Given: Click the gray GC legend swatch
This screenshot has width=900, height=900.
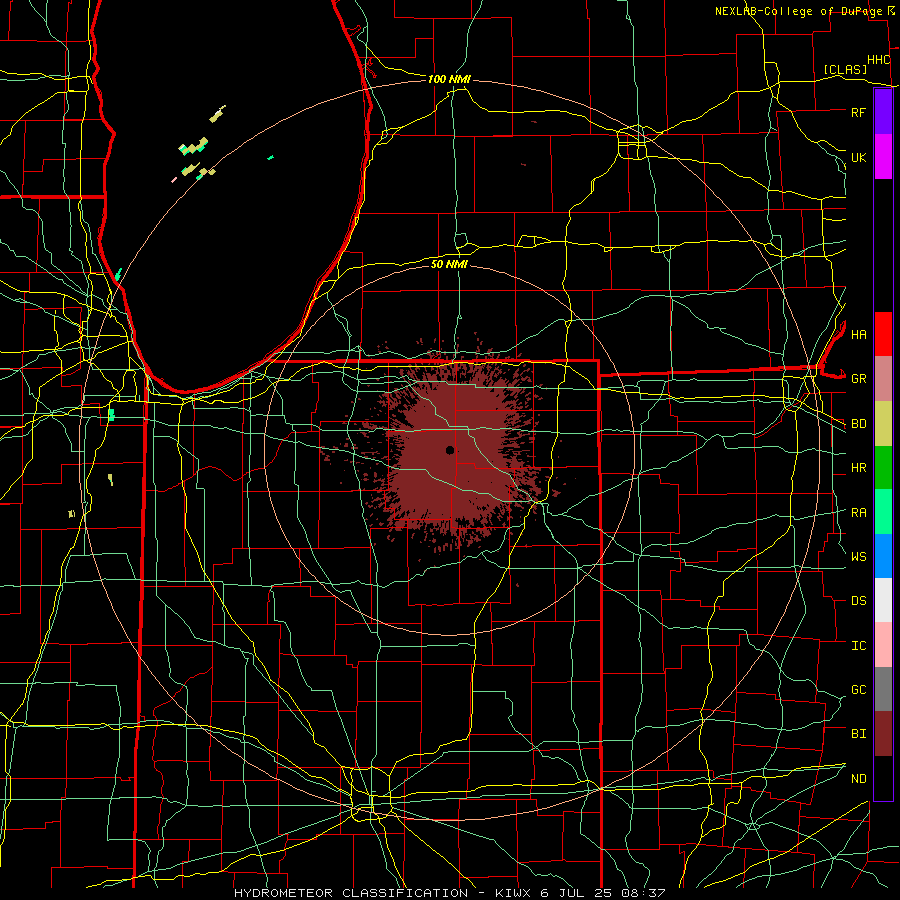Looking at the screenshot, I should [x=883, y=689].
